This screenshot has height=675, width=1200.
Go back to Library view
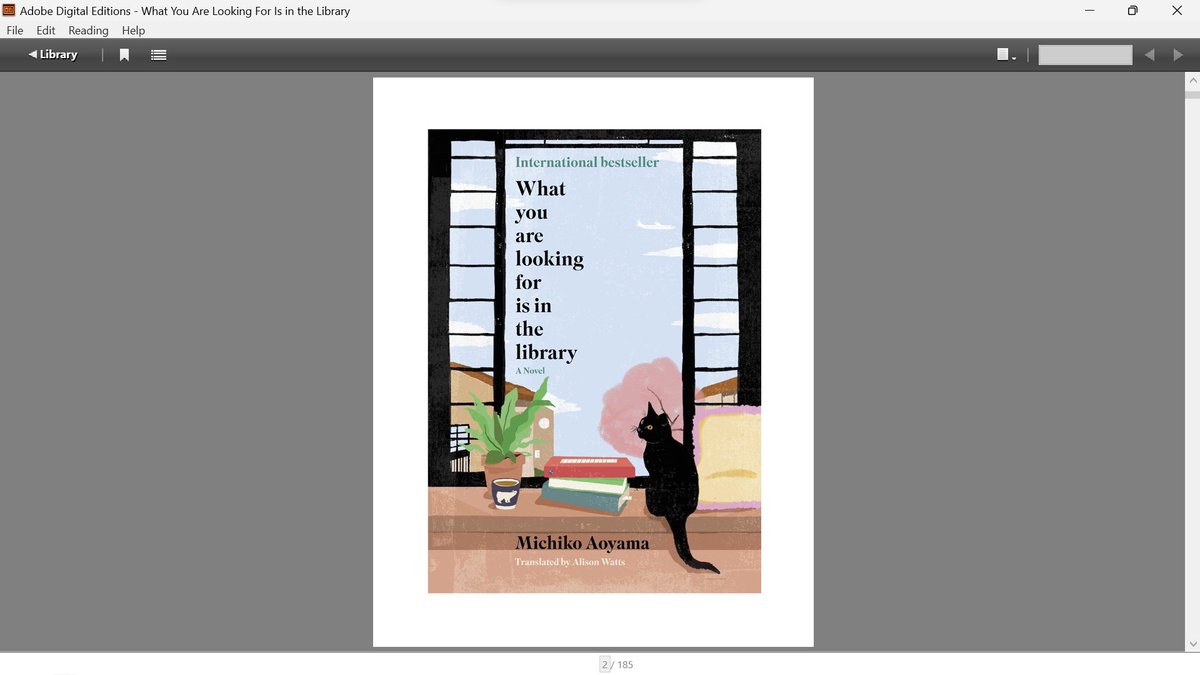[53, 55]
